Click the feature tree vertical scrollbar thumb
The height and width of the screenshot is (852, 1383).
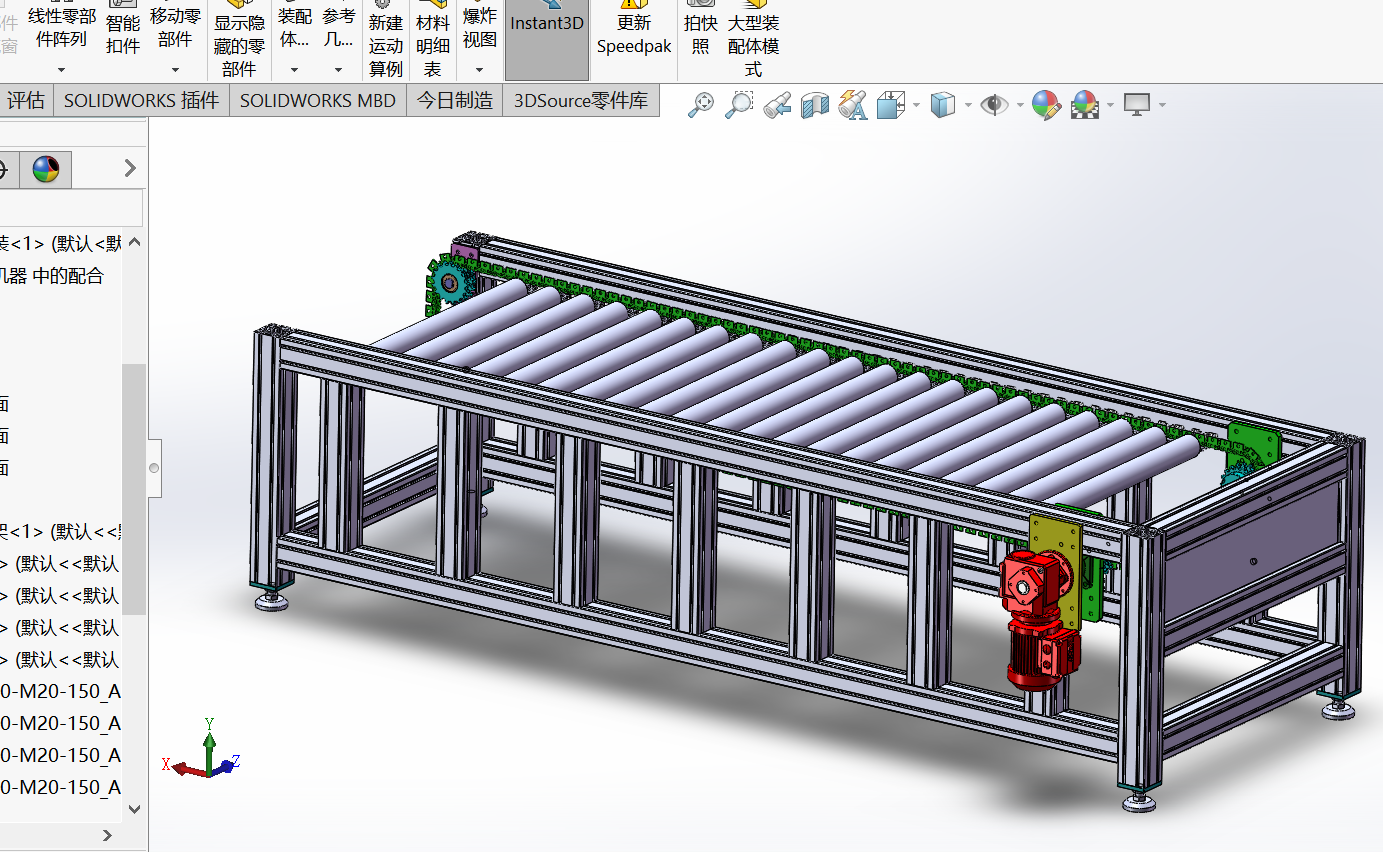point(134,489)
